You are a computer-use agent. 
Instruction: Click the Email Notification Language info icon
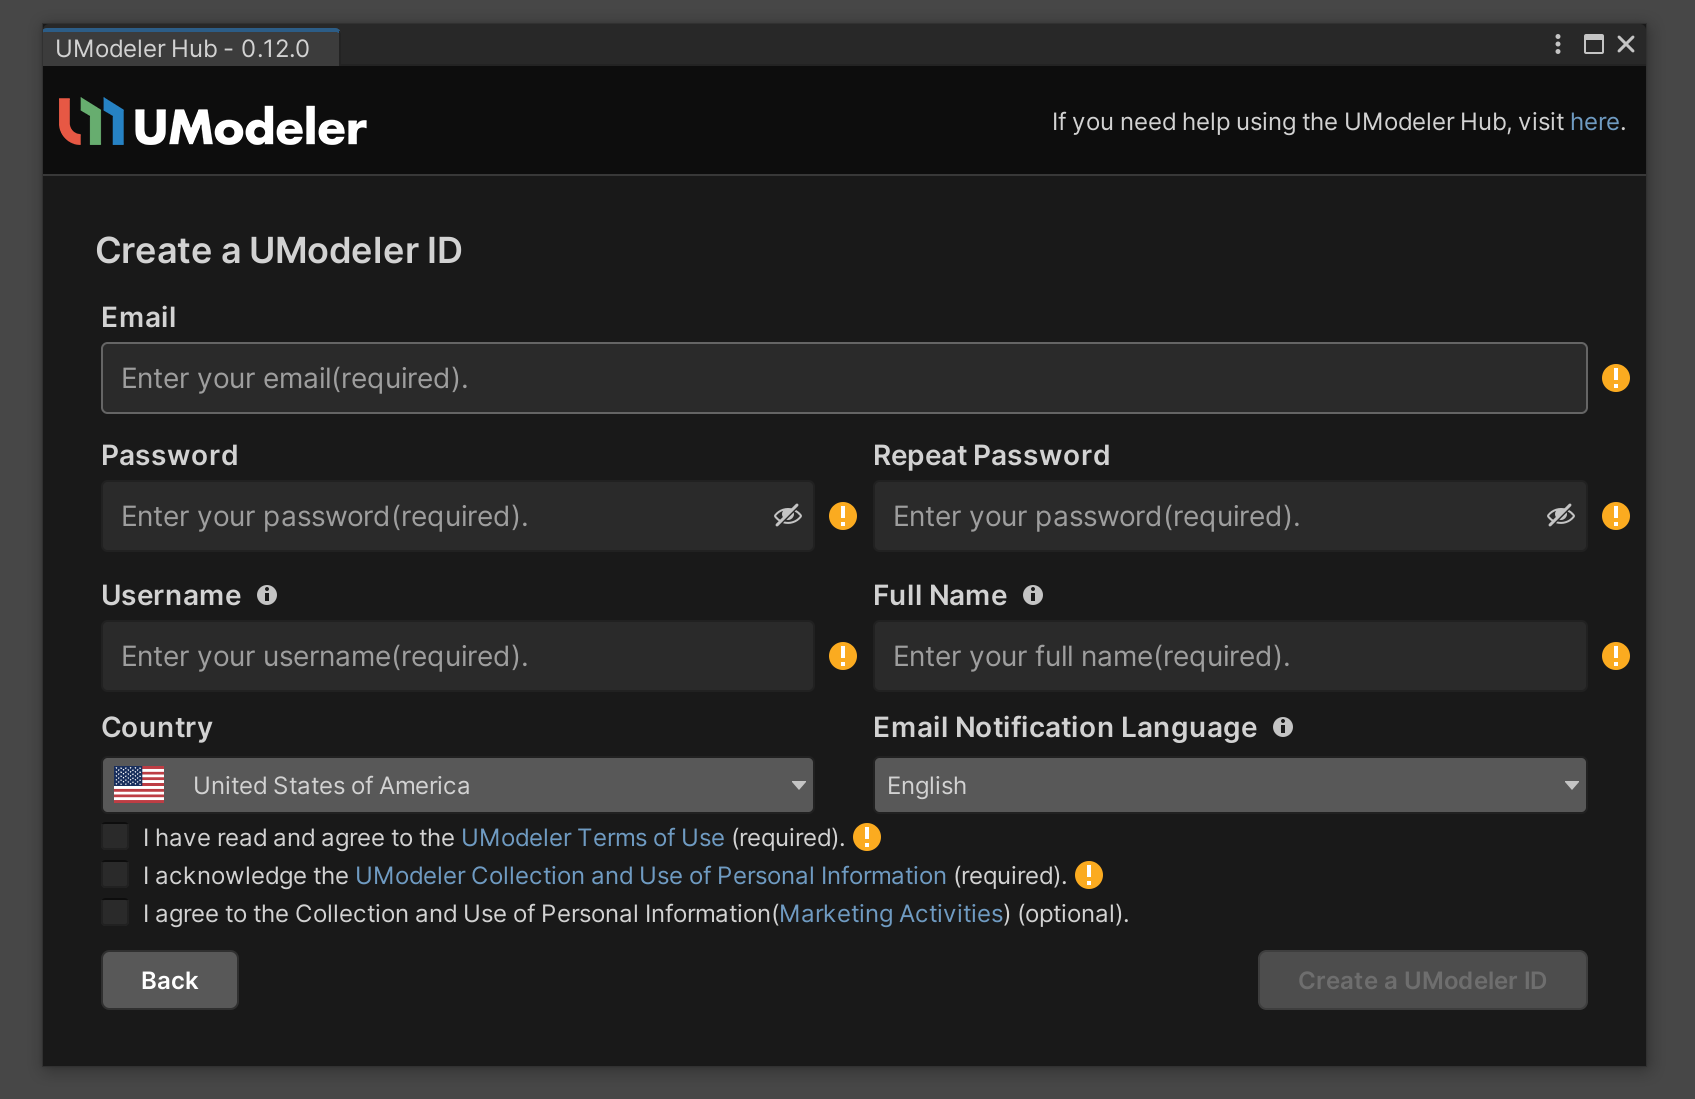[x=1283, y=727]
